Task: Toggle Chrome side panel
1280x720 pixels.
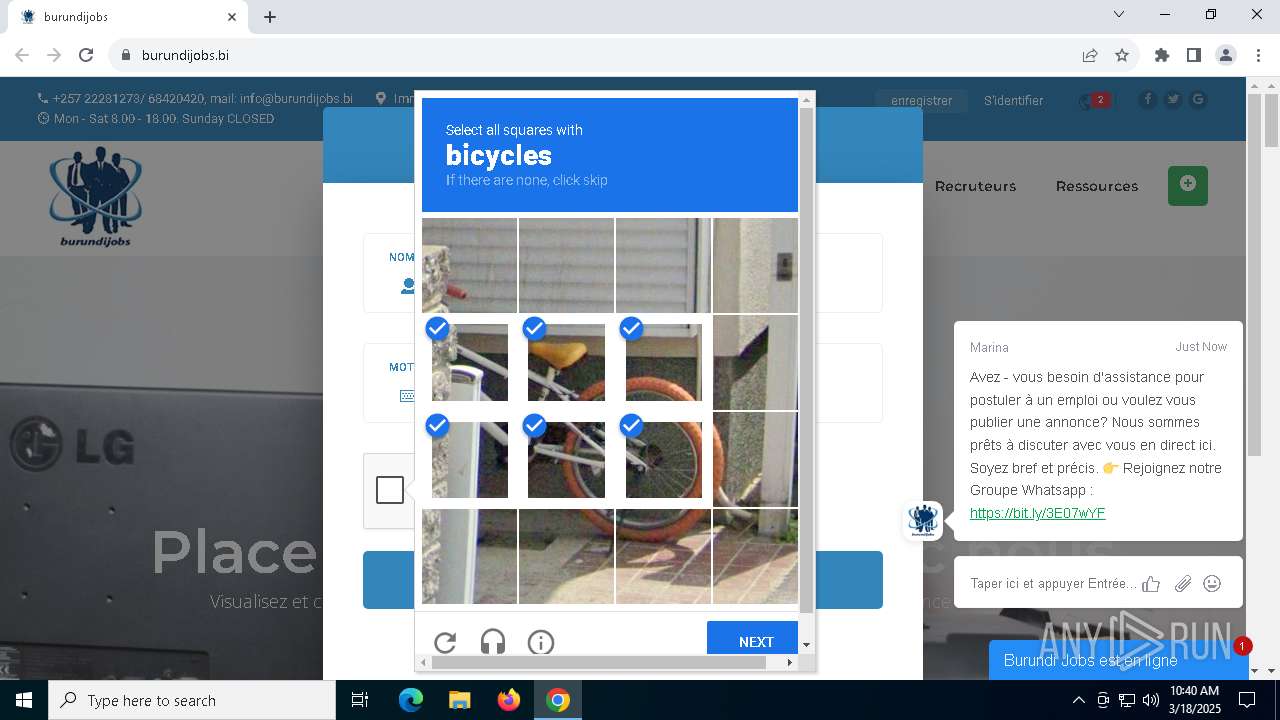Action: pos(1194,55)
